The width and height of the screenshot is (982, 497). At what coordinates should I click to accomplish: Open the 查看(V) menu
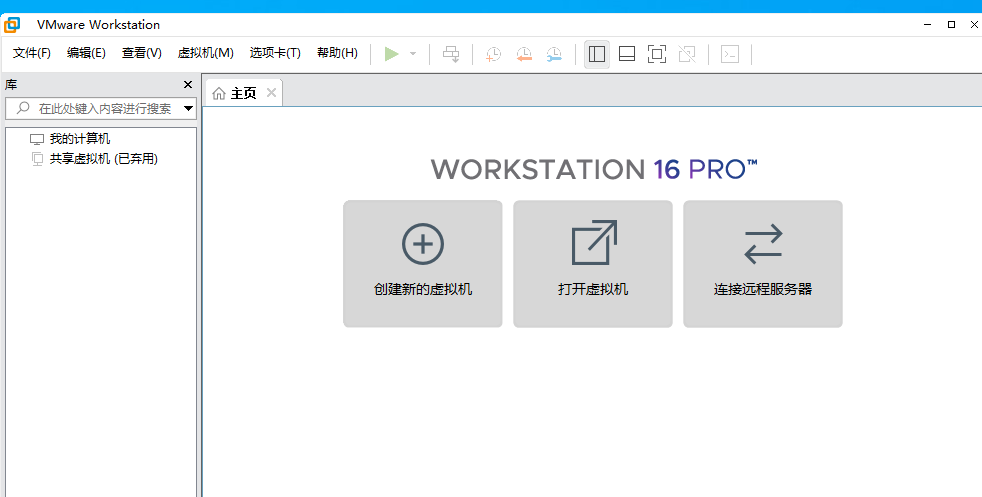coord(142,53)
